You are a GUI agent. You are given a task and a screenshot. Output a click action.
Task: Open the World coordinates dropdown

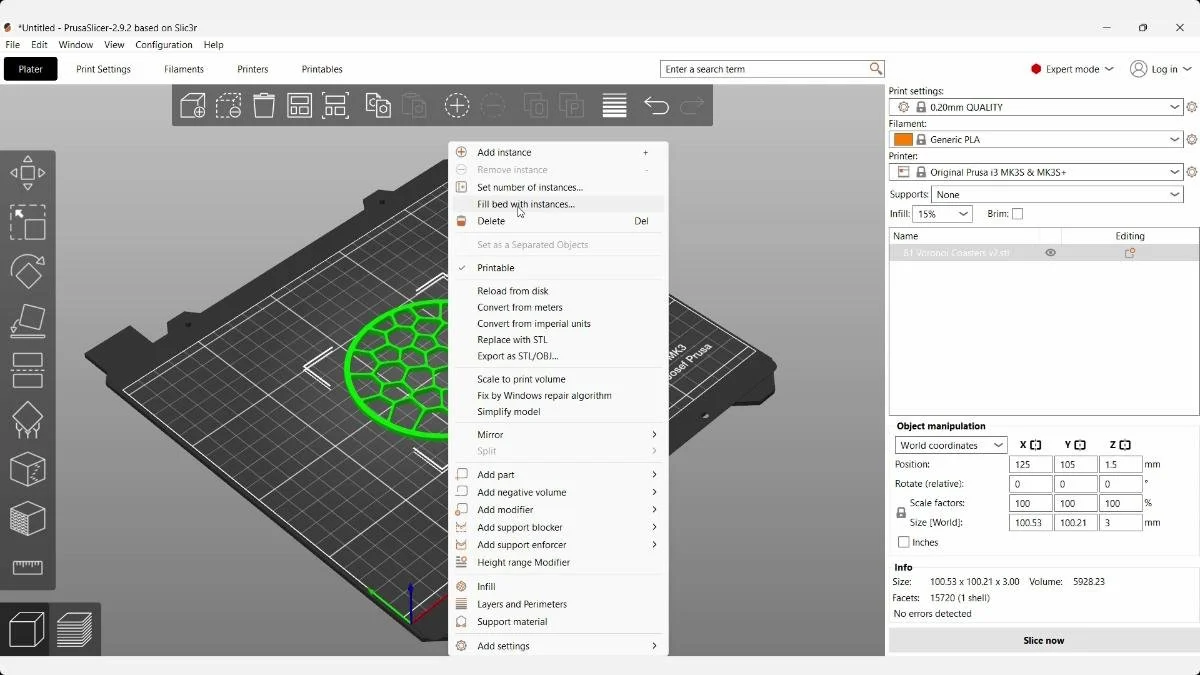coord(951,445)
